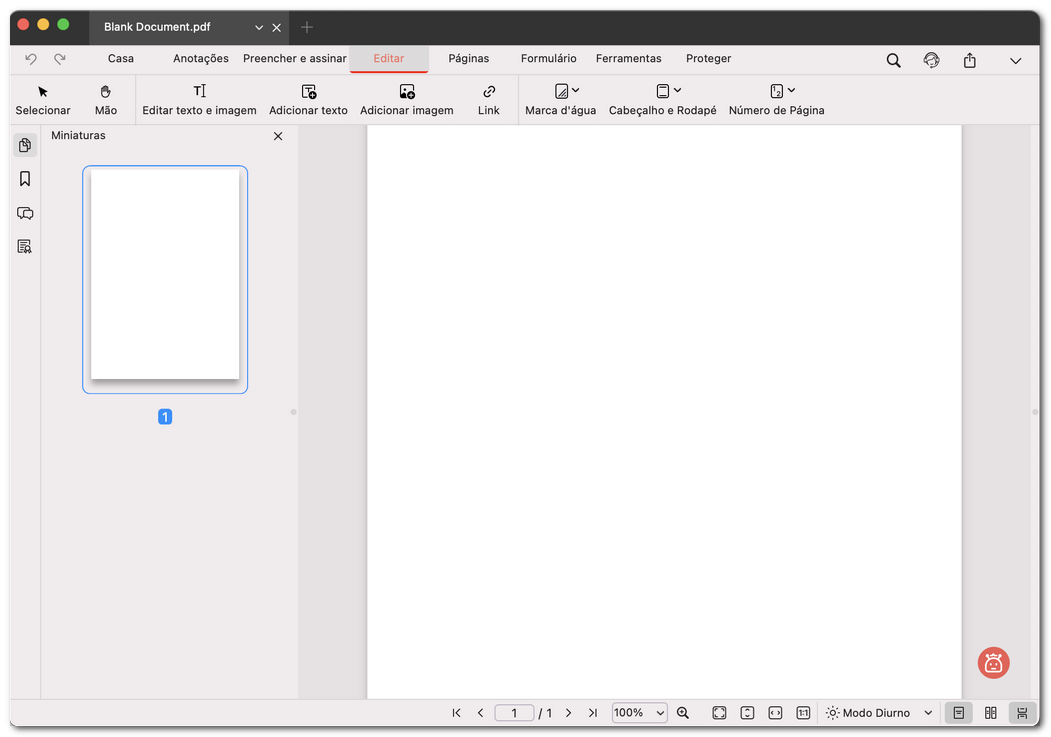Viewport: 1051px width, 737px height.
Task: Select the Adicionar texto tool
Action: [x=308, y=99]
